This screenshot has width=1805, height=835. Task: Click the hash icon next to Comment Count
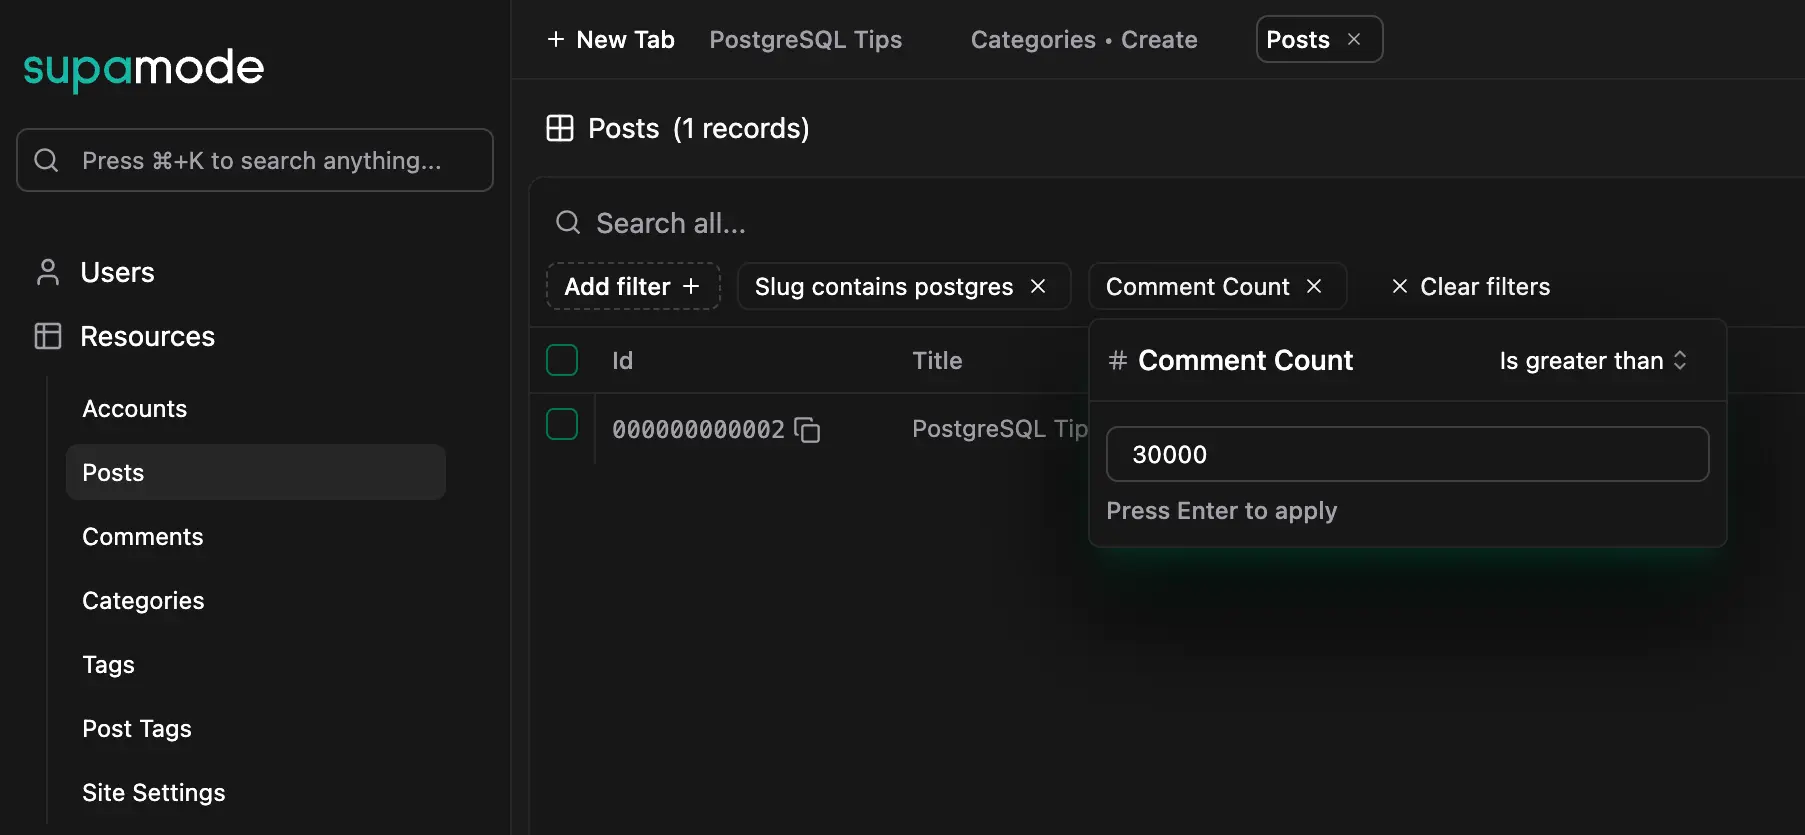coord(1118,360)
